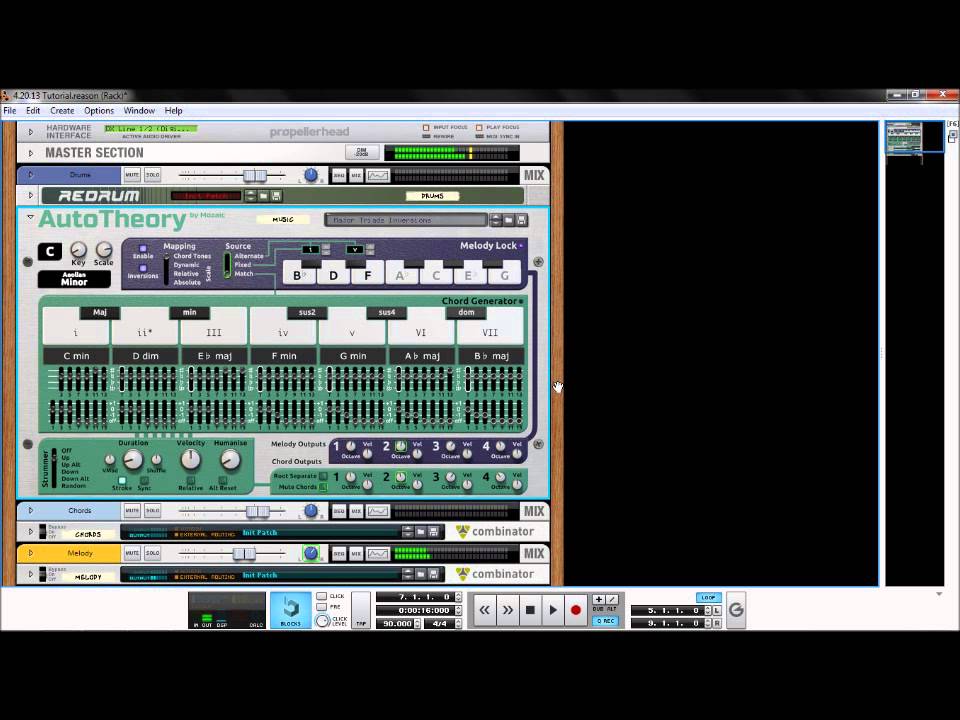Click the Rewind transport button
Screen dimensions: 960x720
(x=484, y=610)
